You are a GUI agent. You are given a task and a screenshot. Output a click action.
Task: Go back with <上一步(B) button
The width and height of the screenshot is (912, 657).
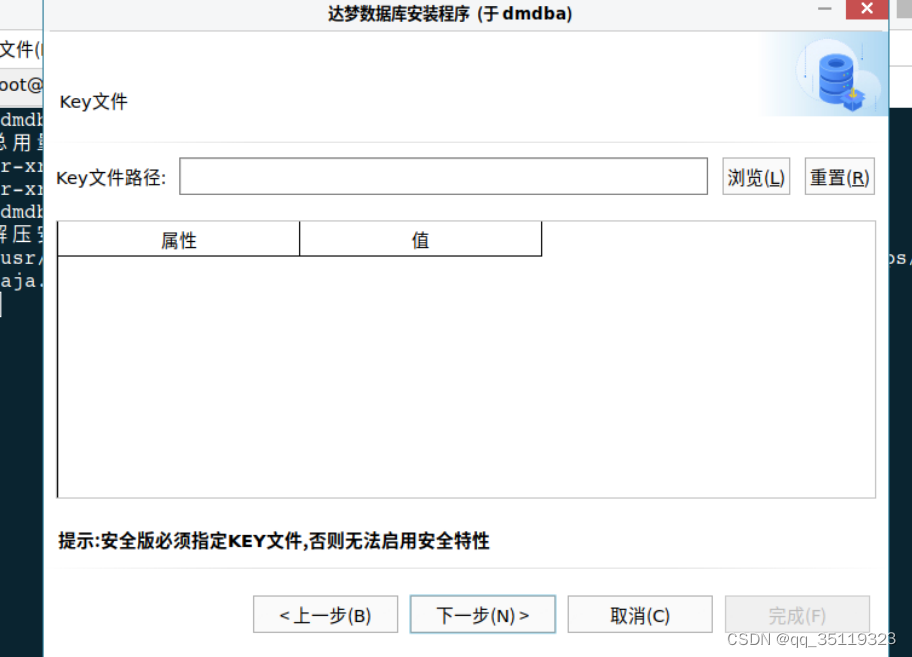[325, 615]
